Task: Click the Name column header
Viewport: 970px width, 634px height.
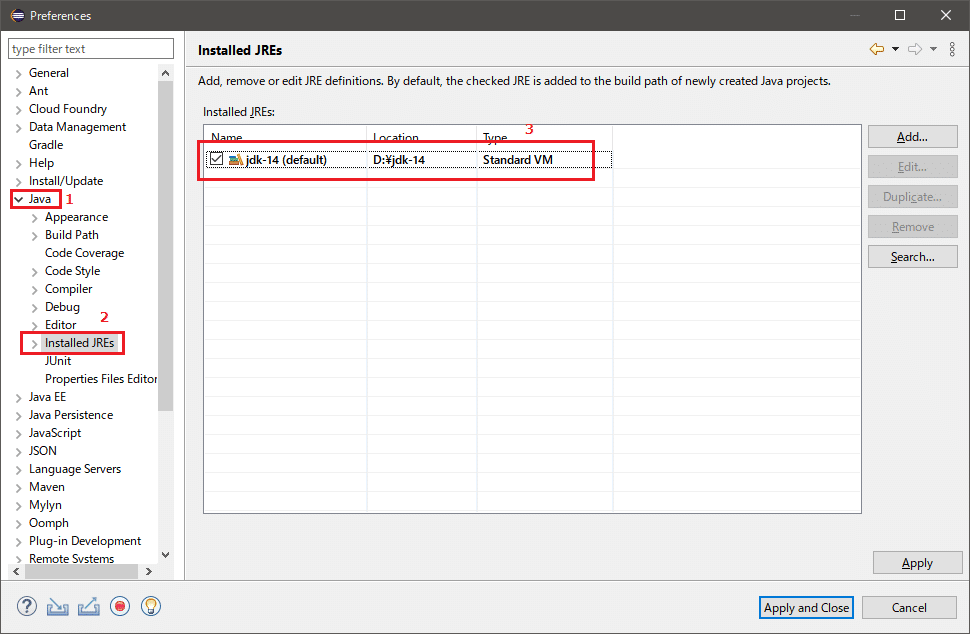Action: click(x=286, y=137)
